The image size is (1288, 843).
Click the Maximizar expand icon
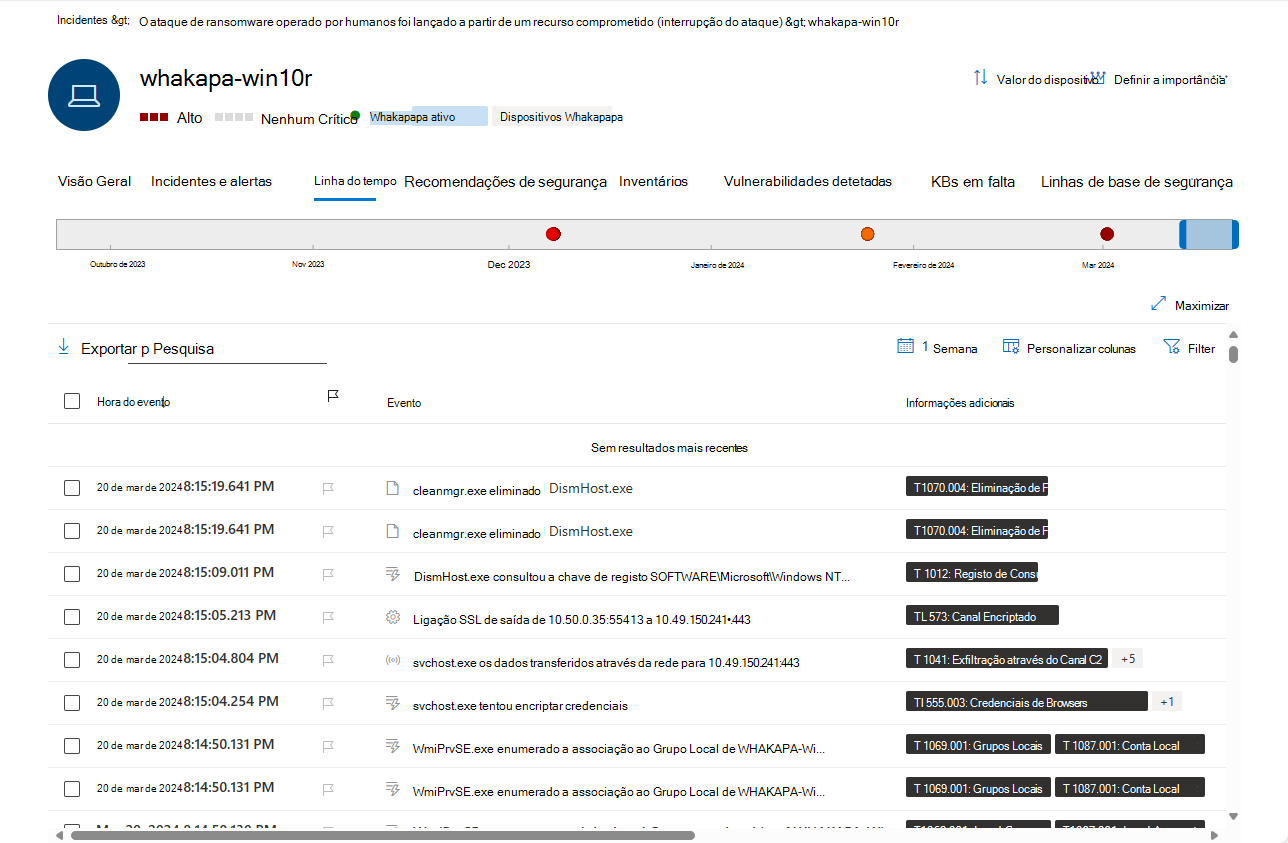tap(1159, 303)
